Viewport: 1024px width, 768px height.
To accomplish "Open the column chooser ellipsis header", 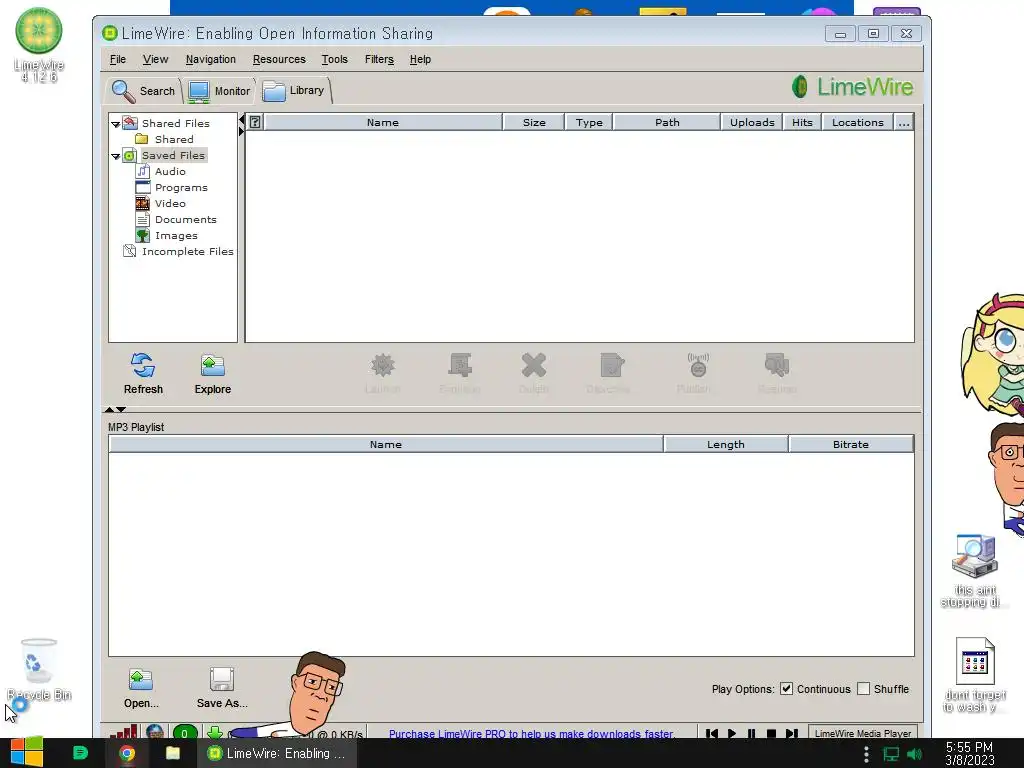I will 904,122.
